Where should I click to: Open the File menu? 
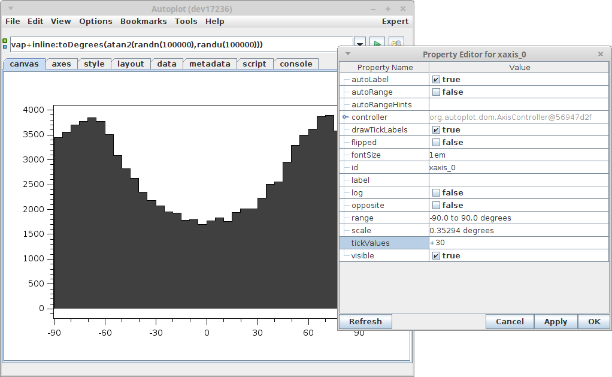pyautogui.click(x=12, y=21)
